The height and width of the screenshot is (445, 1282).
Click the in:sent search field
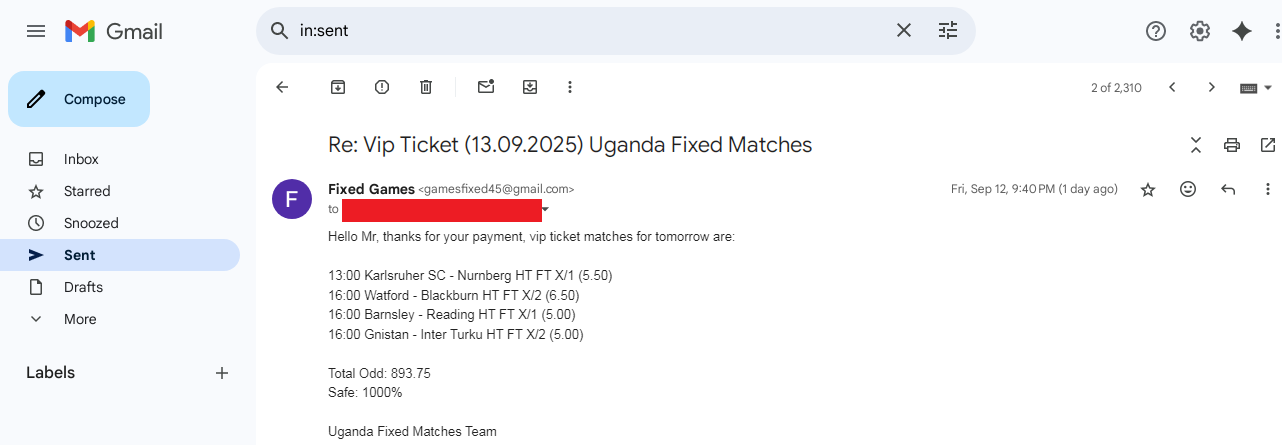click(590, 31)
